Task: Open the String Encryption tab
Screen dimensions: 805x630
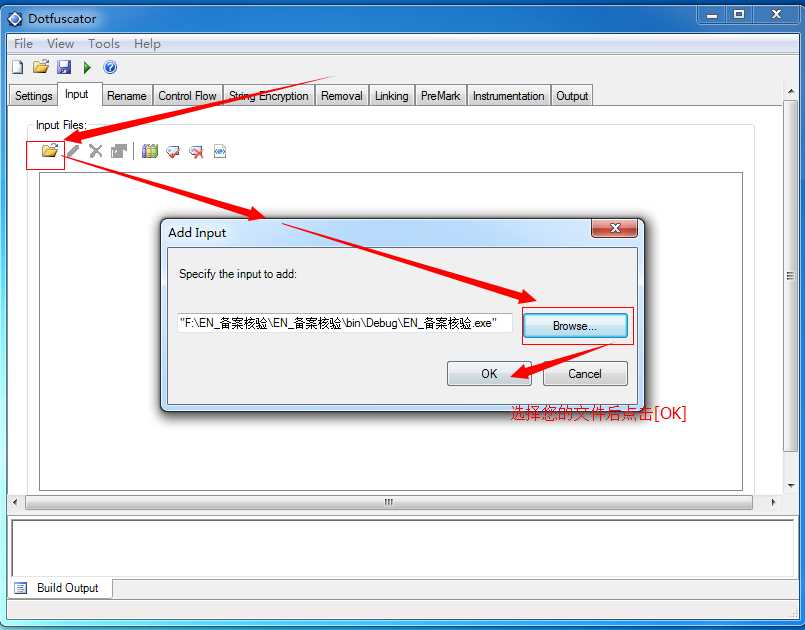Action: pos(269,96)
